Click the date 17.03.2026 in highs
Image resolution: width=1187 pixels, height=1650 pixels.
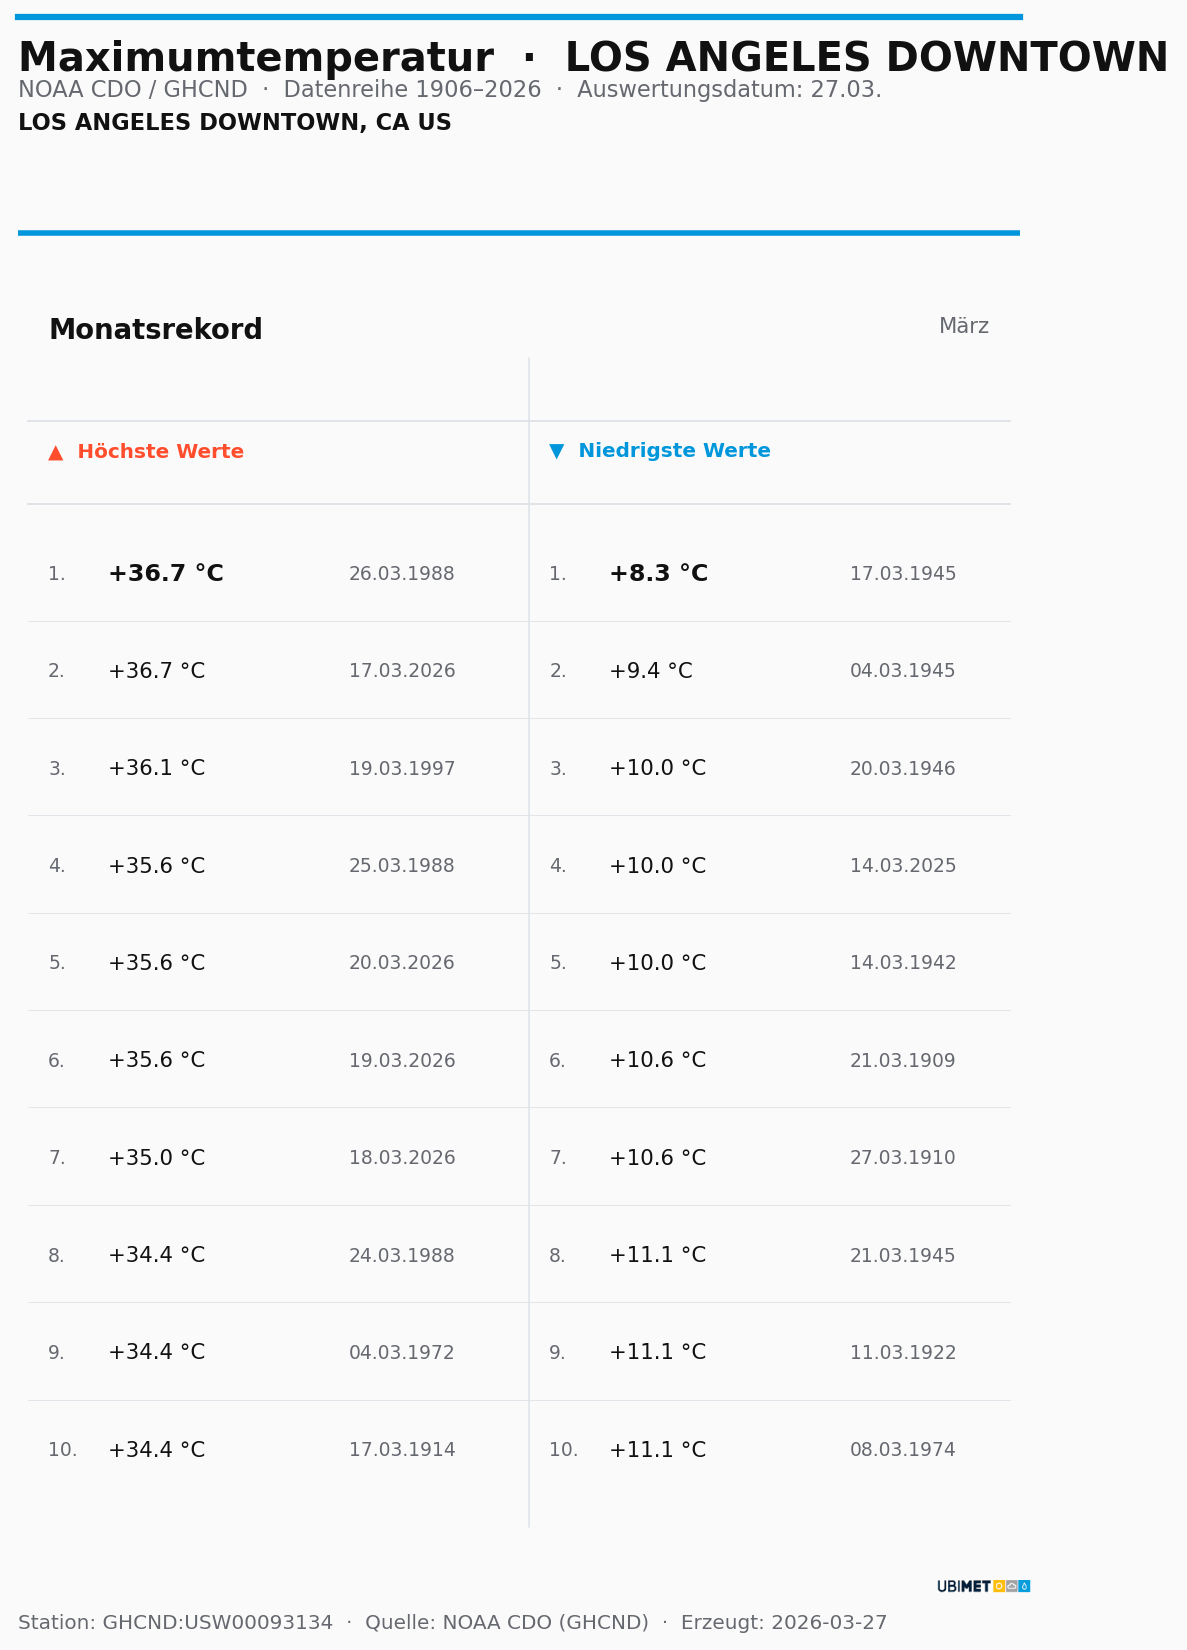pyautogui.click(x=401, y=671)
